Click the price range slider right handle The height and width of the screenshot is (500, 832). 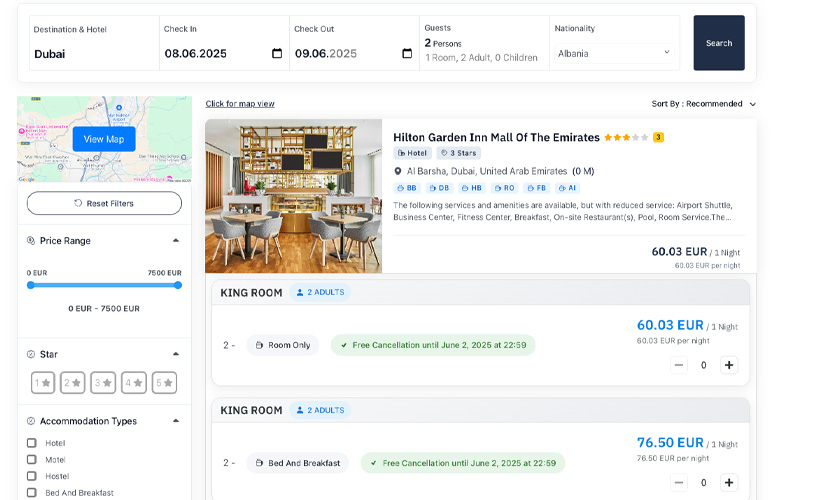[x=178, y=285]
